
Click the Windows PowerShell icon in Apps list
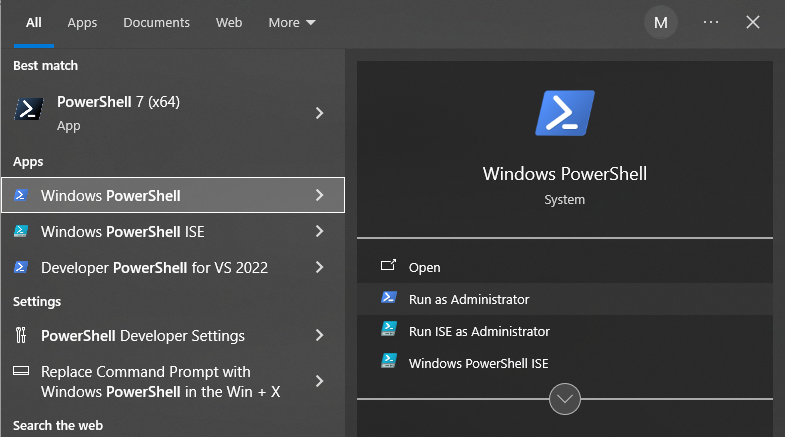click(x=21, y=195)
